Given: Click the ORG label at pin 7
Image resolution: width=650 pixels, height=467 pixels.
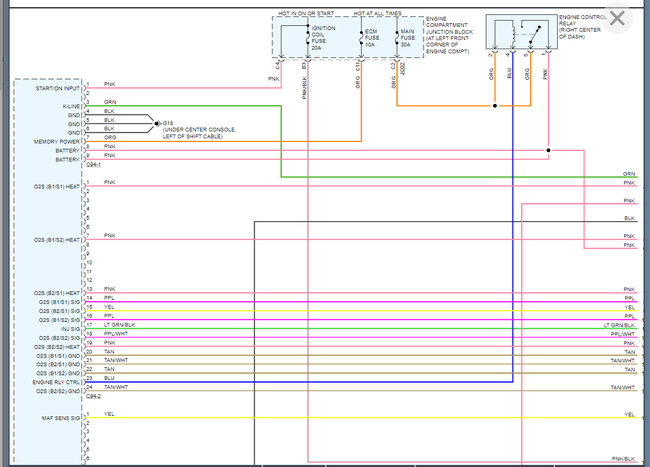Looking at the screenshot, I should click(x=110, y=138).
